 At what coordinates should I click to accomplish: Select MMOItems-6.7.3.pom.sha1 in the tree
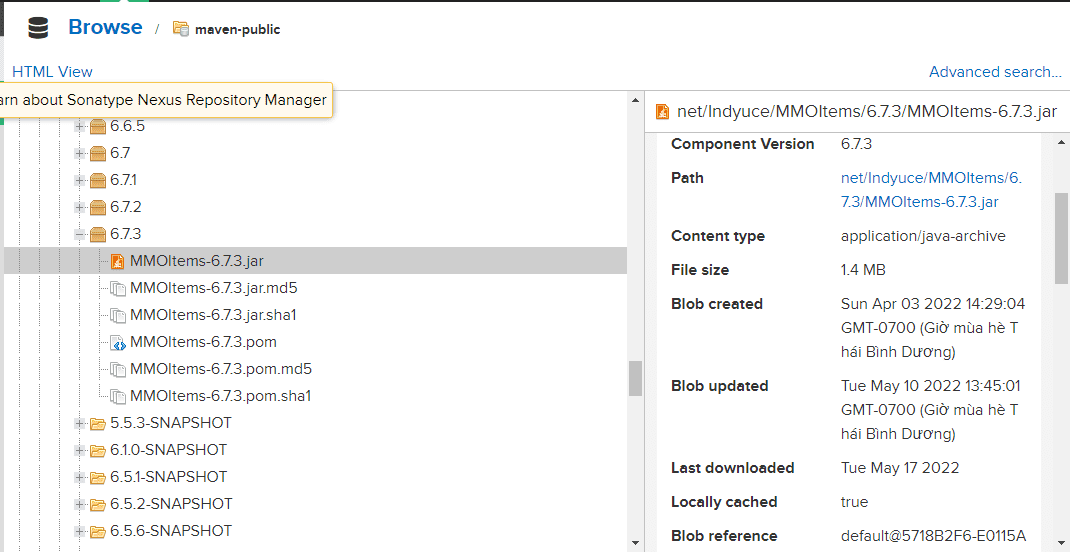220,396
